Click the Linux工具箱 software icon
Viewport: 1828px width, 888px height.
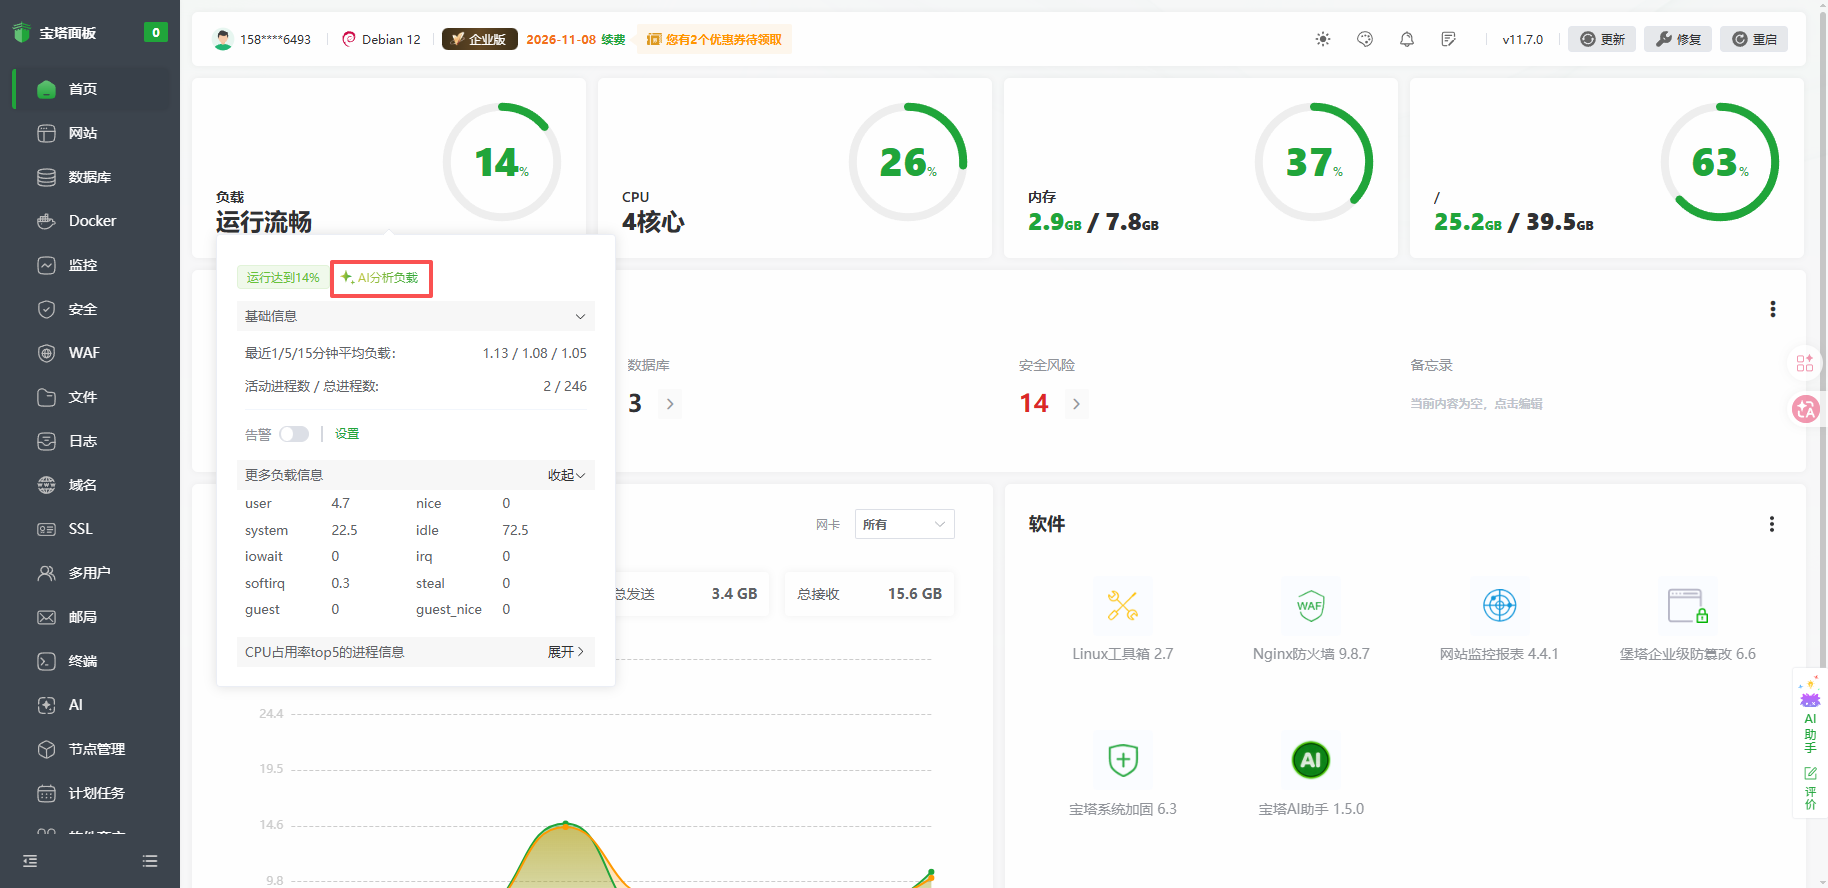pyautogui.click(x=1122, y=606)
